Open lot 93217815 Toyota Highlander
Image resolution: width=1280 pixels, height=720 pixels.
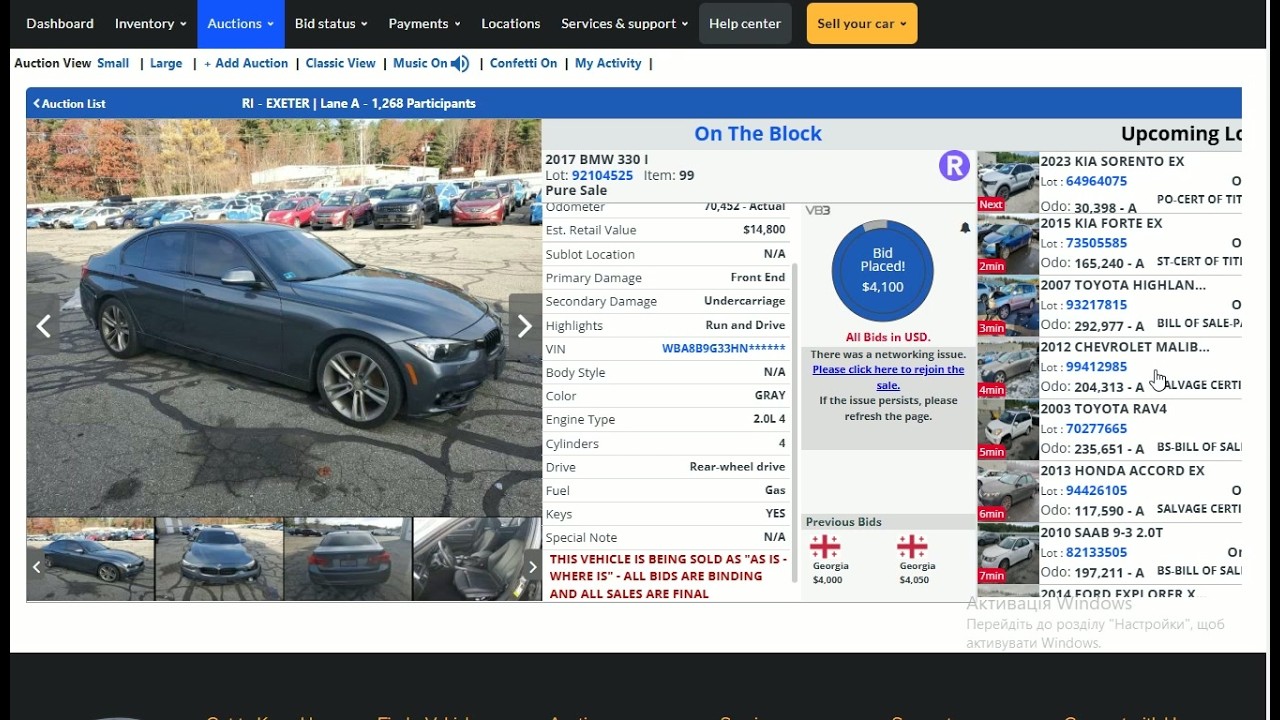pyautogui.click(x=1096, y=305)
